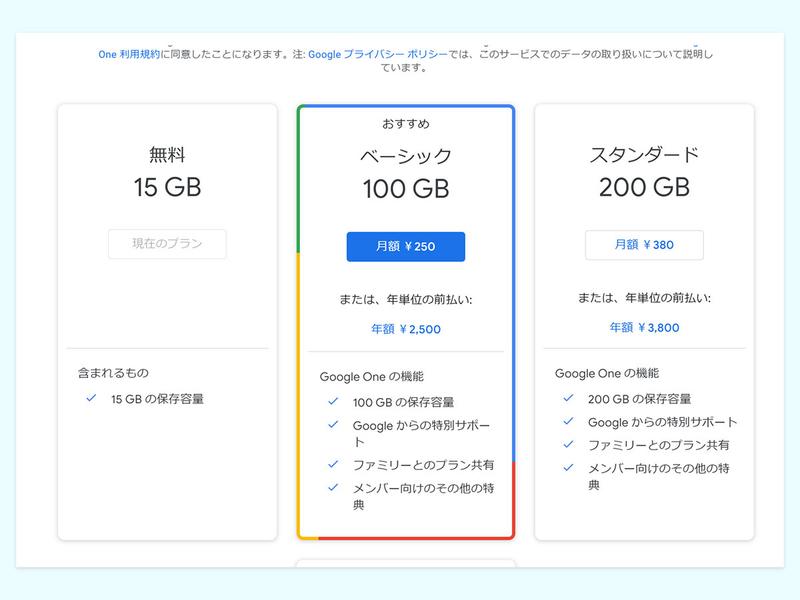Open the Google プライバシー ポリシー link

378,54
